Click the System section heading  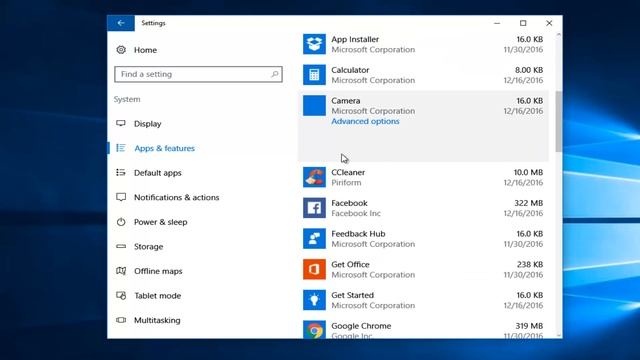tap(127, 99)
